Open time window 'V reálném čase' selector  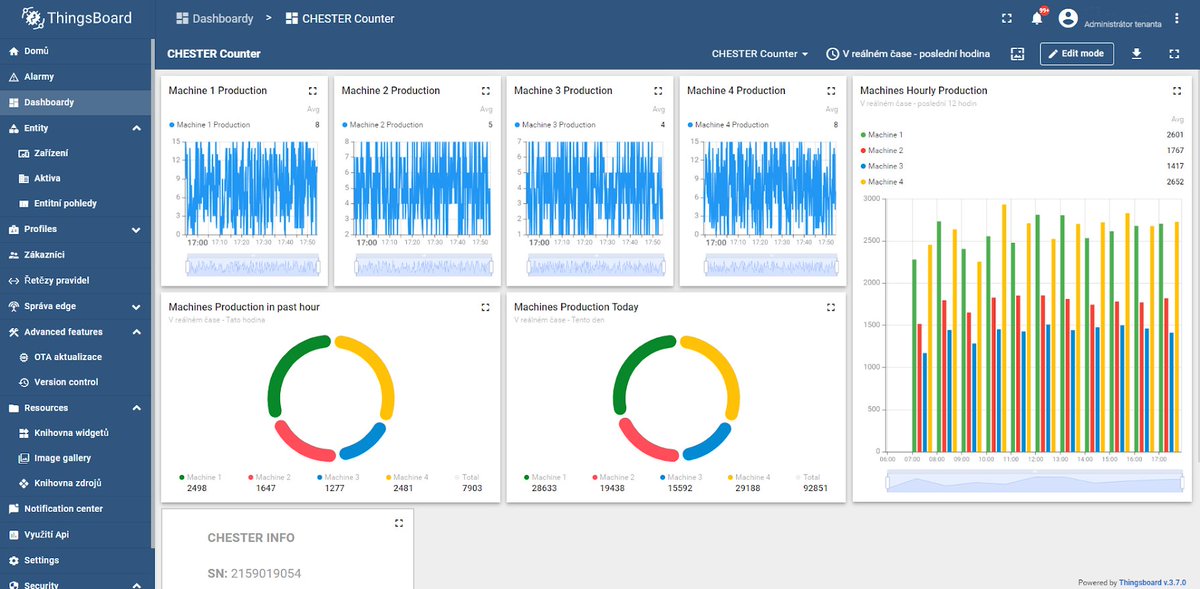coord(908,54)
